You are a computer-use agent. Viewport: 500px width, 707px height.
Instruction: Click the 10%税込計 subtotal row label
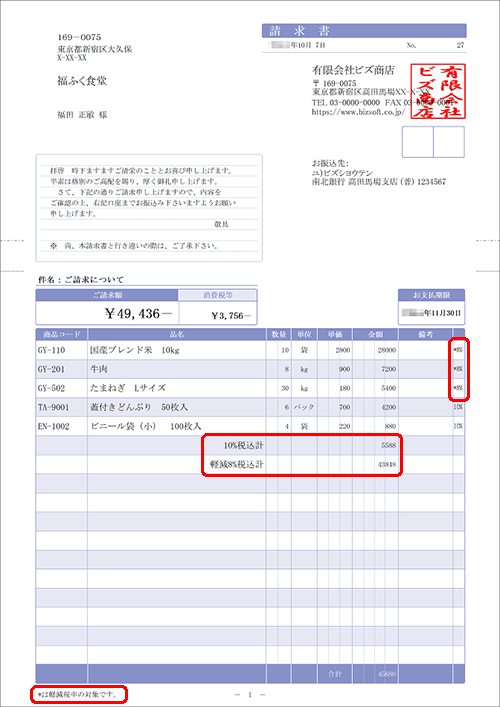click(243, 445)
